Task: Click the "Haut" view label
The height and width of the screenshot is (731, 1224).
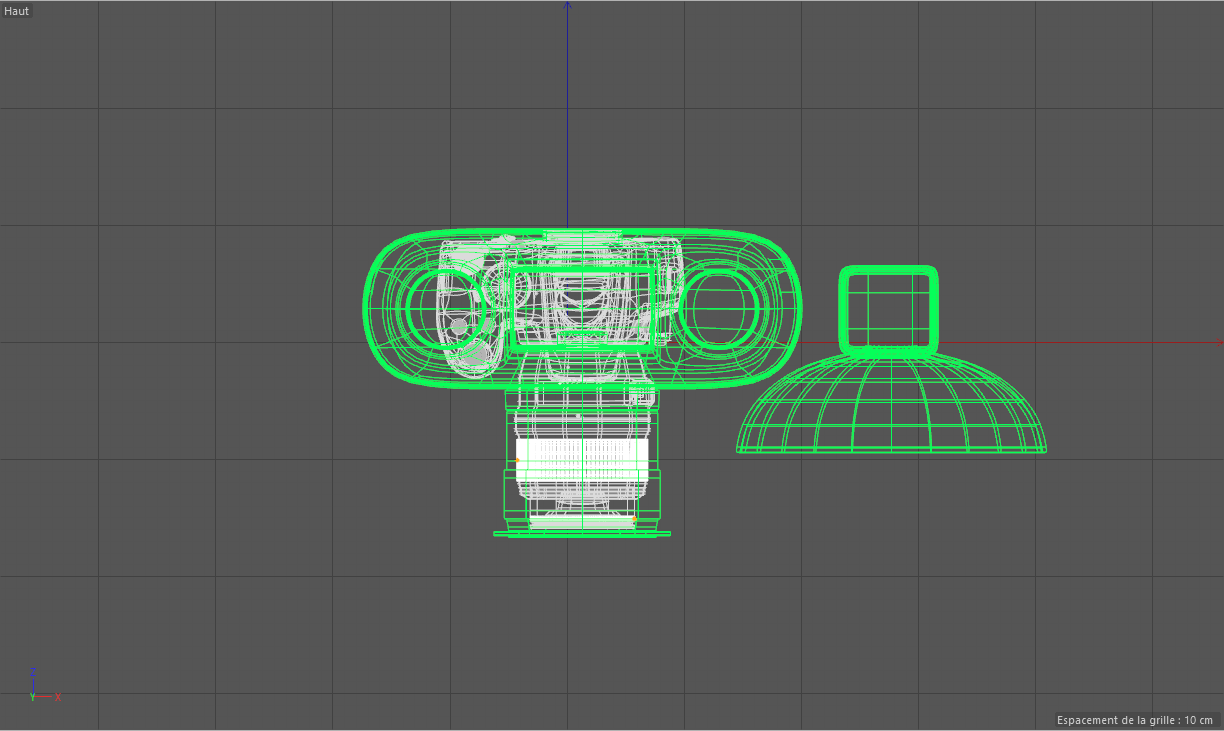Action: 17,11
